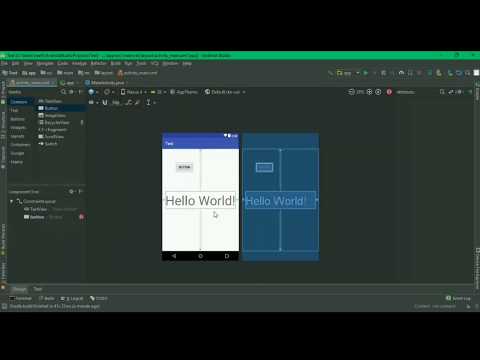Click the zoom out icon on design toolbar

[x=351, y=92]
